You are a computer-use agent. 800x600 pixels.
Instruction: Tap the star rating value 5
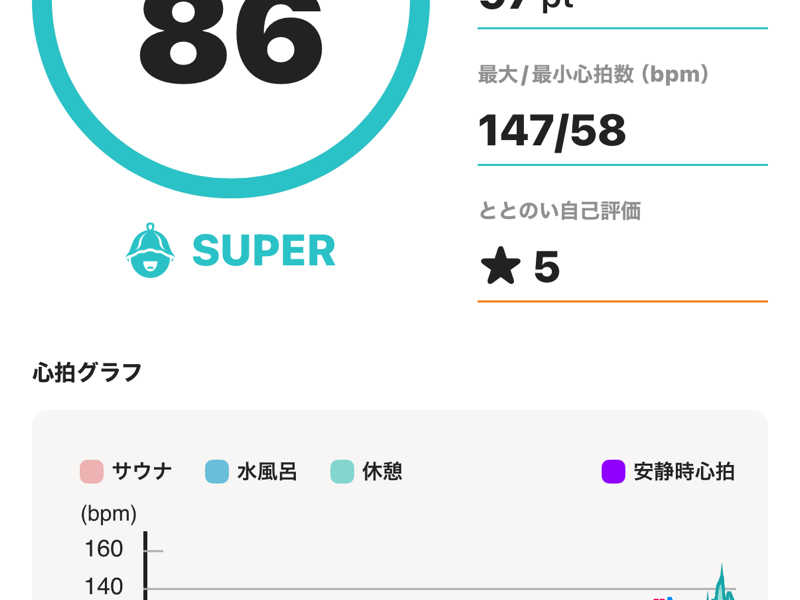(546, 266)
